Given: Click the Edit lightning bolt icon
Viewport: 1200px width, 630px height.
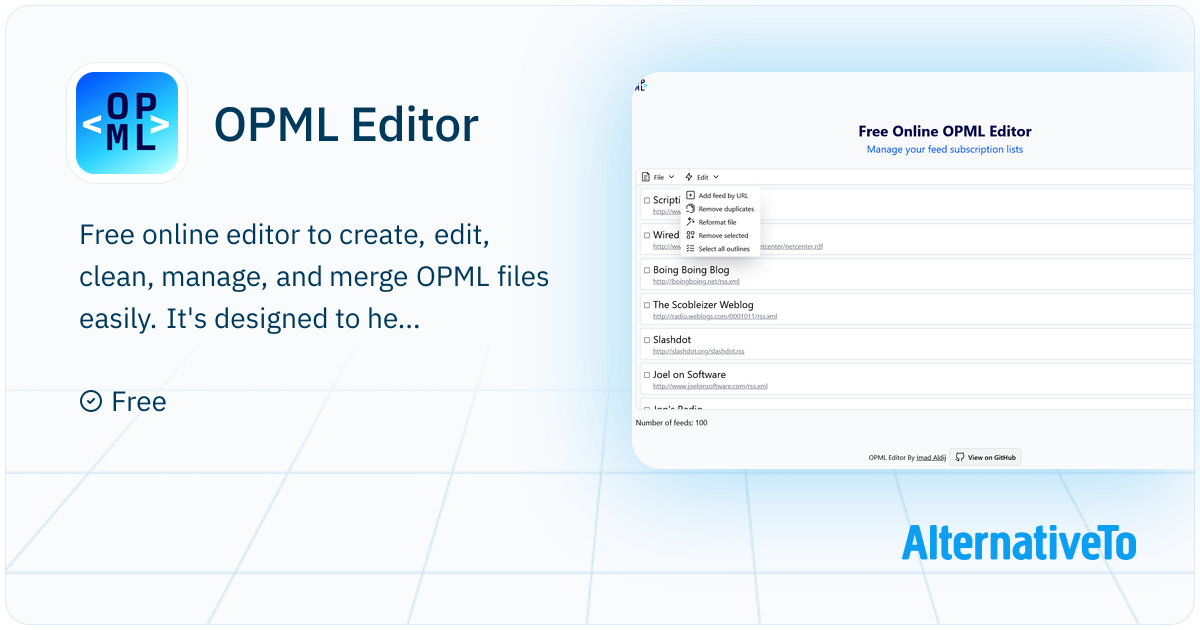Looking at the screenshot, I should [x=689, y=177].
